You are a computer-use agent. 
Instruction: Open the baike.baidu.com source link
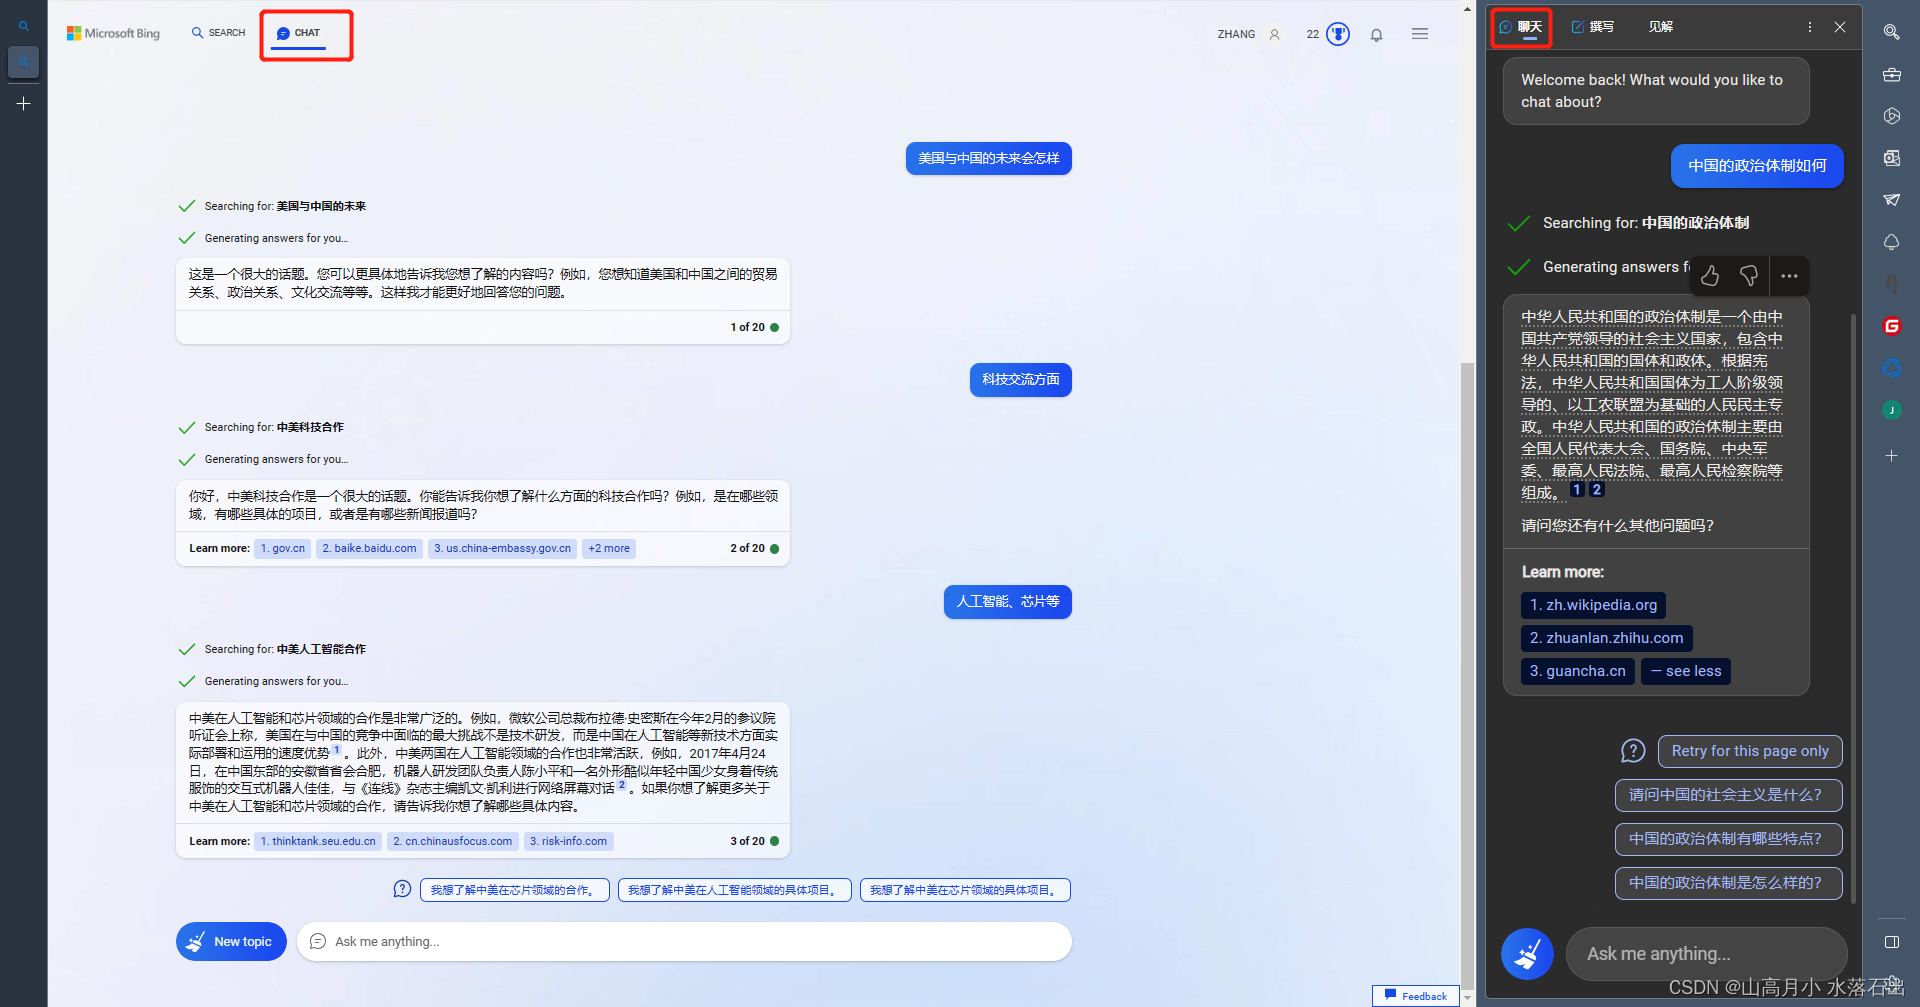369,548
